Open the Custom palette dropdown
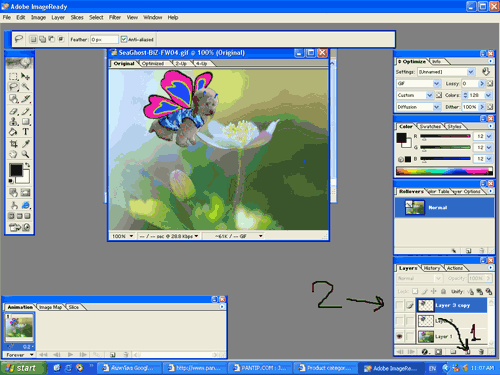500x375 pixels. coord(429,95)
